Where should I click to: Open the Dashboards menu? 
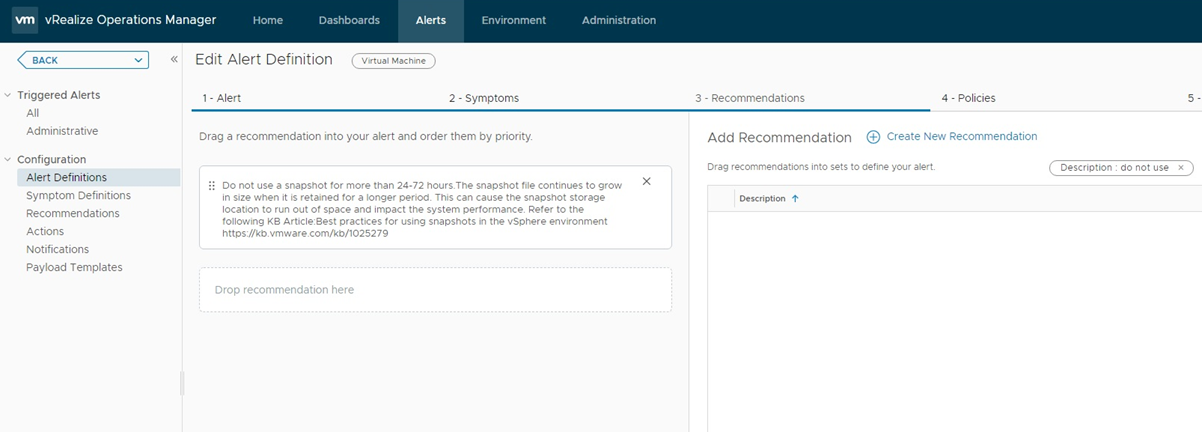pyautogui.click(x=349, y=20)
